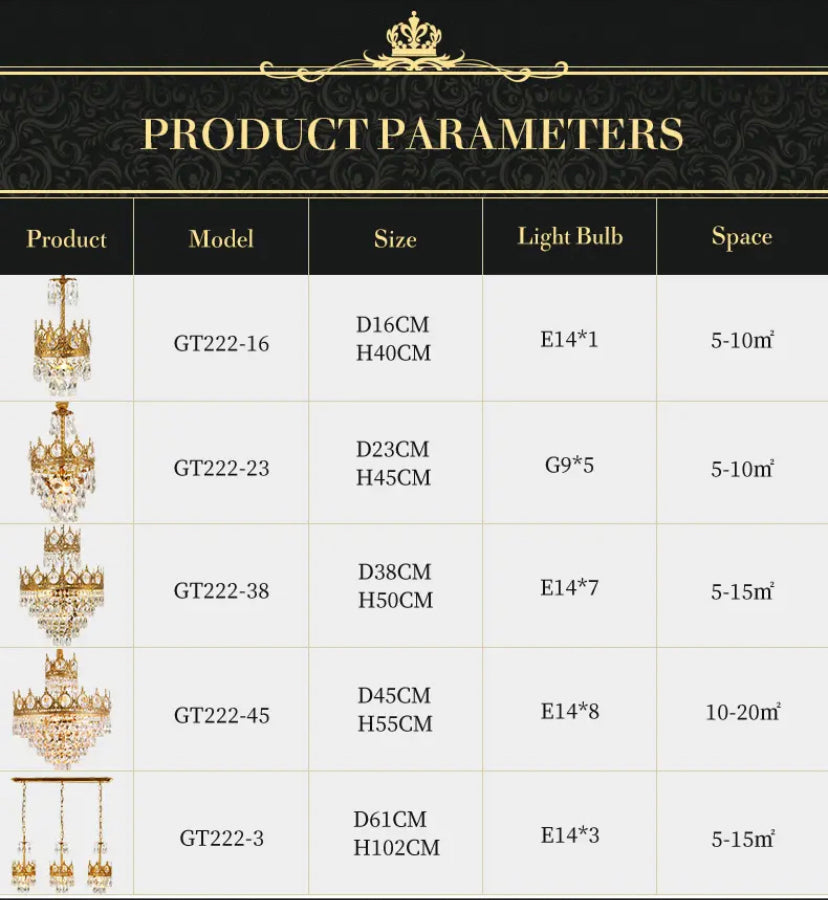Open the GT222-23 chandelier product image
This screenshot has height=900, width=828.
point(62,461)
